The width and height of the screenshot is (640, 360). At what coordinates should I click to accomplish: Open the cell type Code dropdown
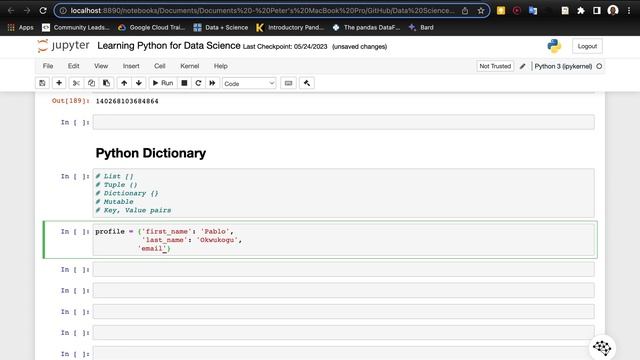pos(249,84)
